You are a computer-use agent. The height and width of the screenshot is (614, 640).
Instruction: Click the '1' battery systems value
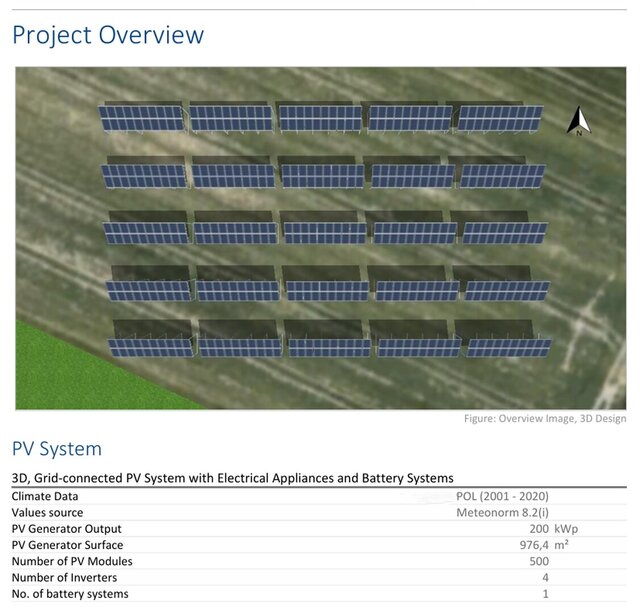pos(546,594)
